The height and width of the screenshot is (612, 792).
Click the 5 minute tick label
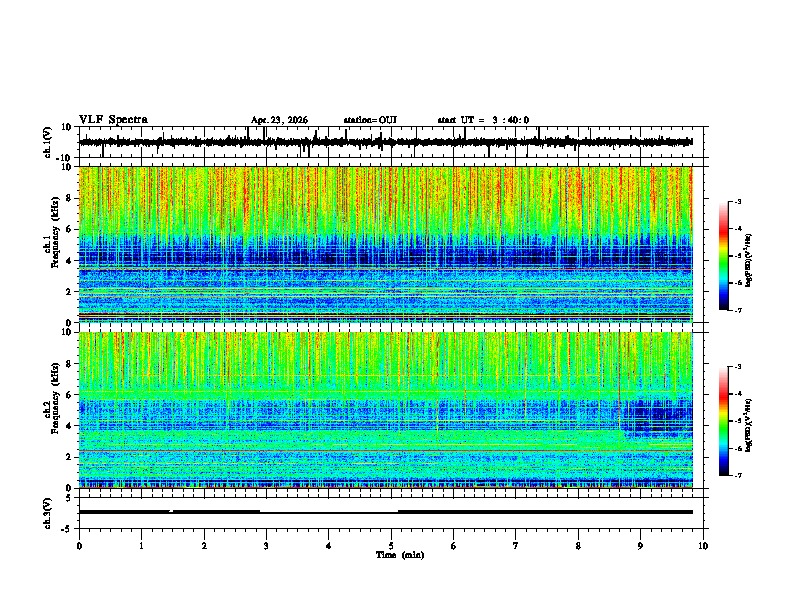click(391, 546)
